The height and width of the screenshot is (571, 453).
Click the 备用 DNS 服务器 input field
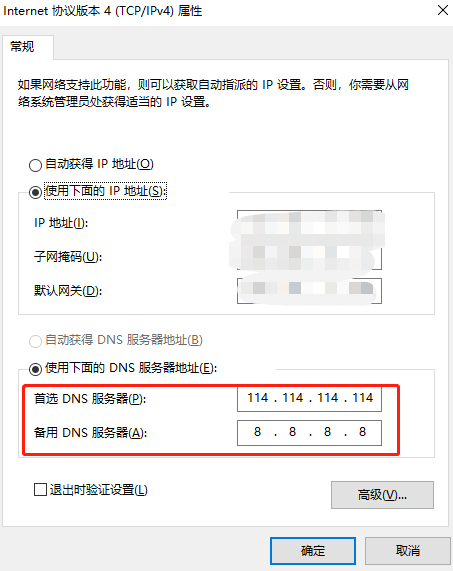[x=309, y=433]
